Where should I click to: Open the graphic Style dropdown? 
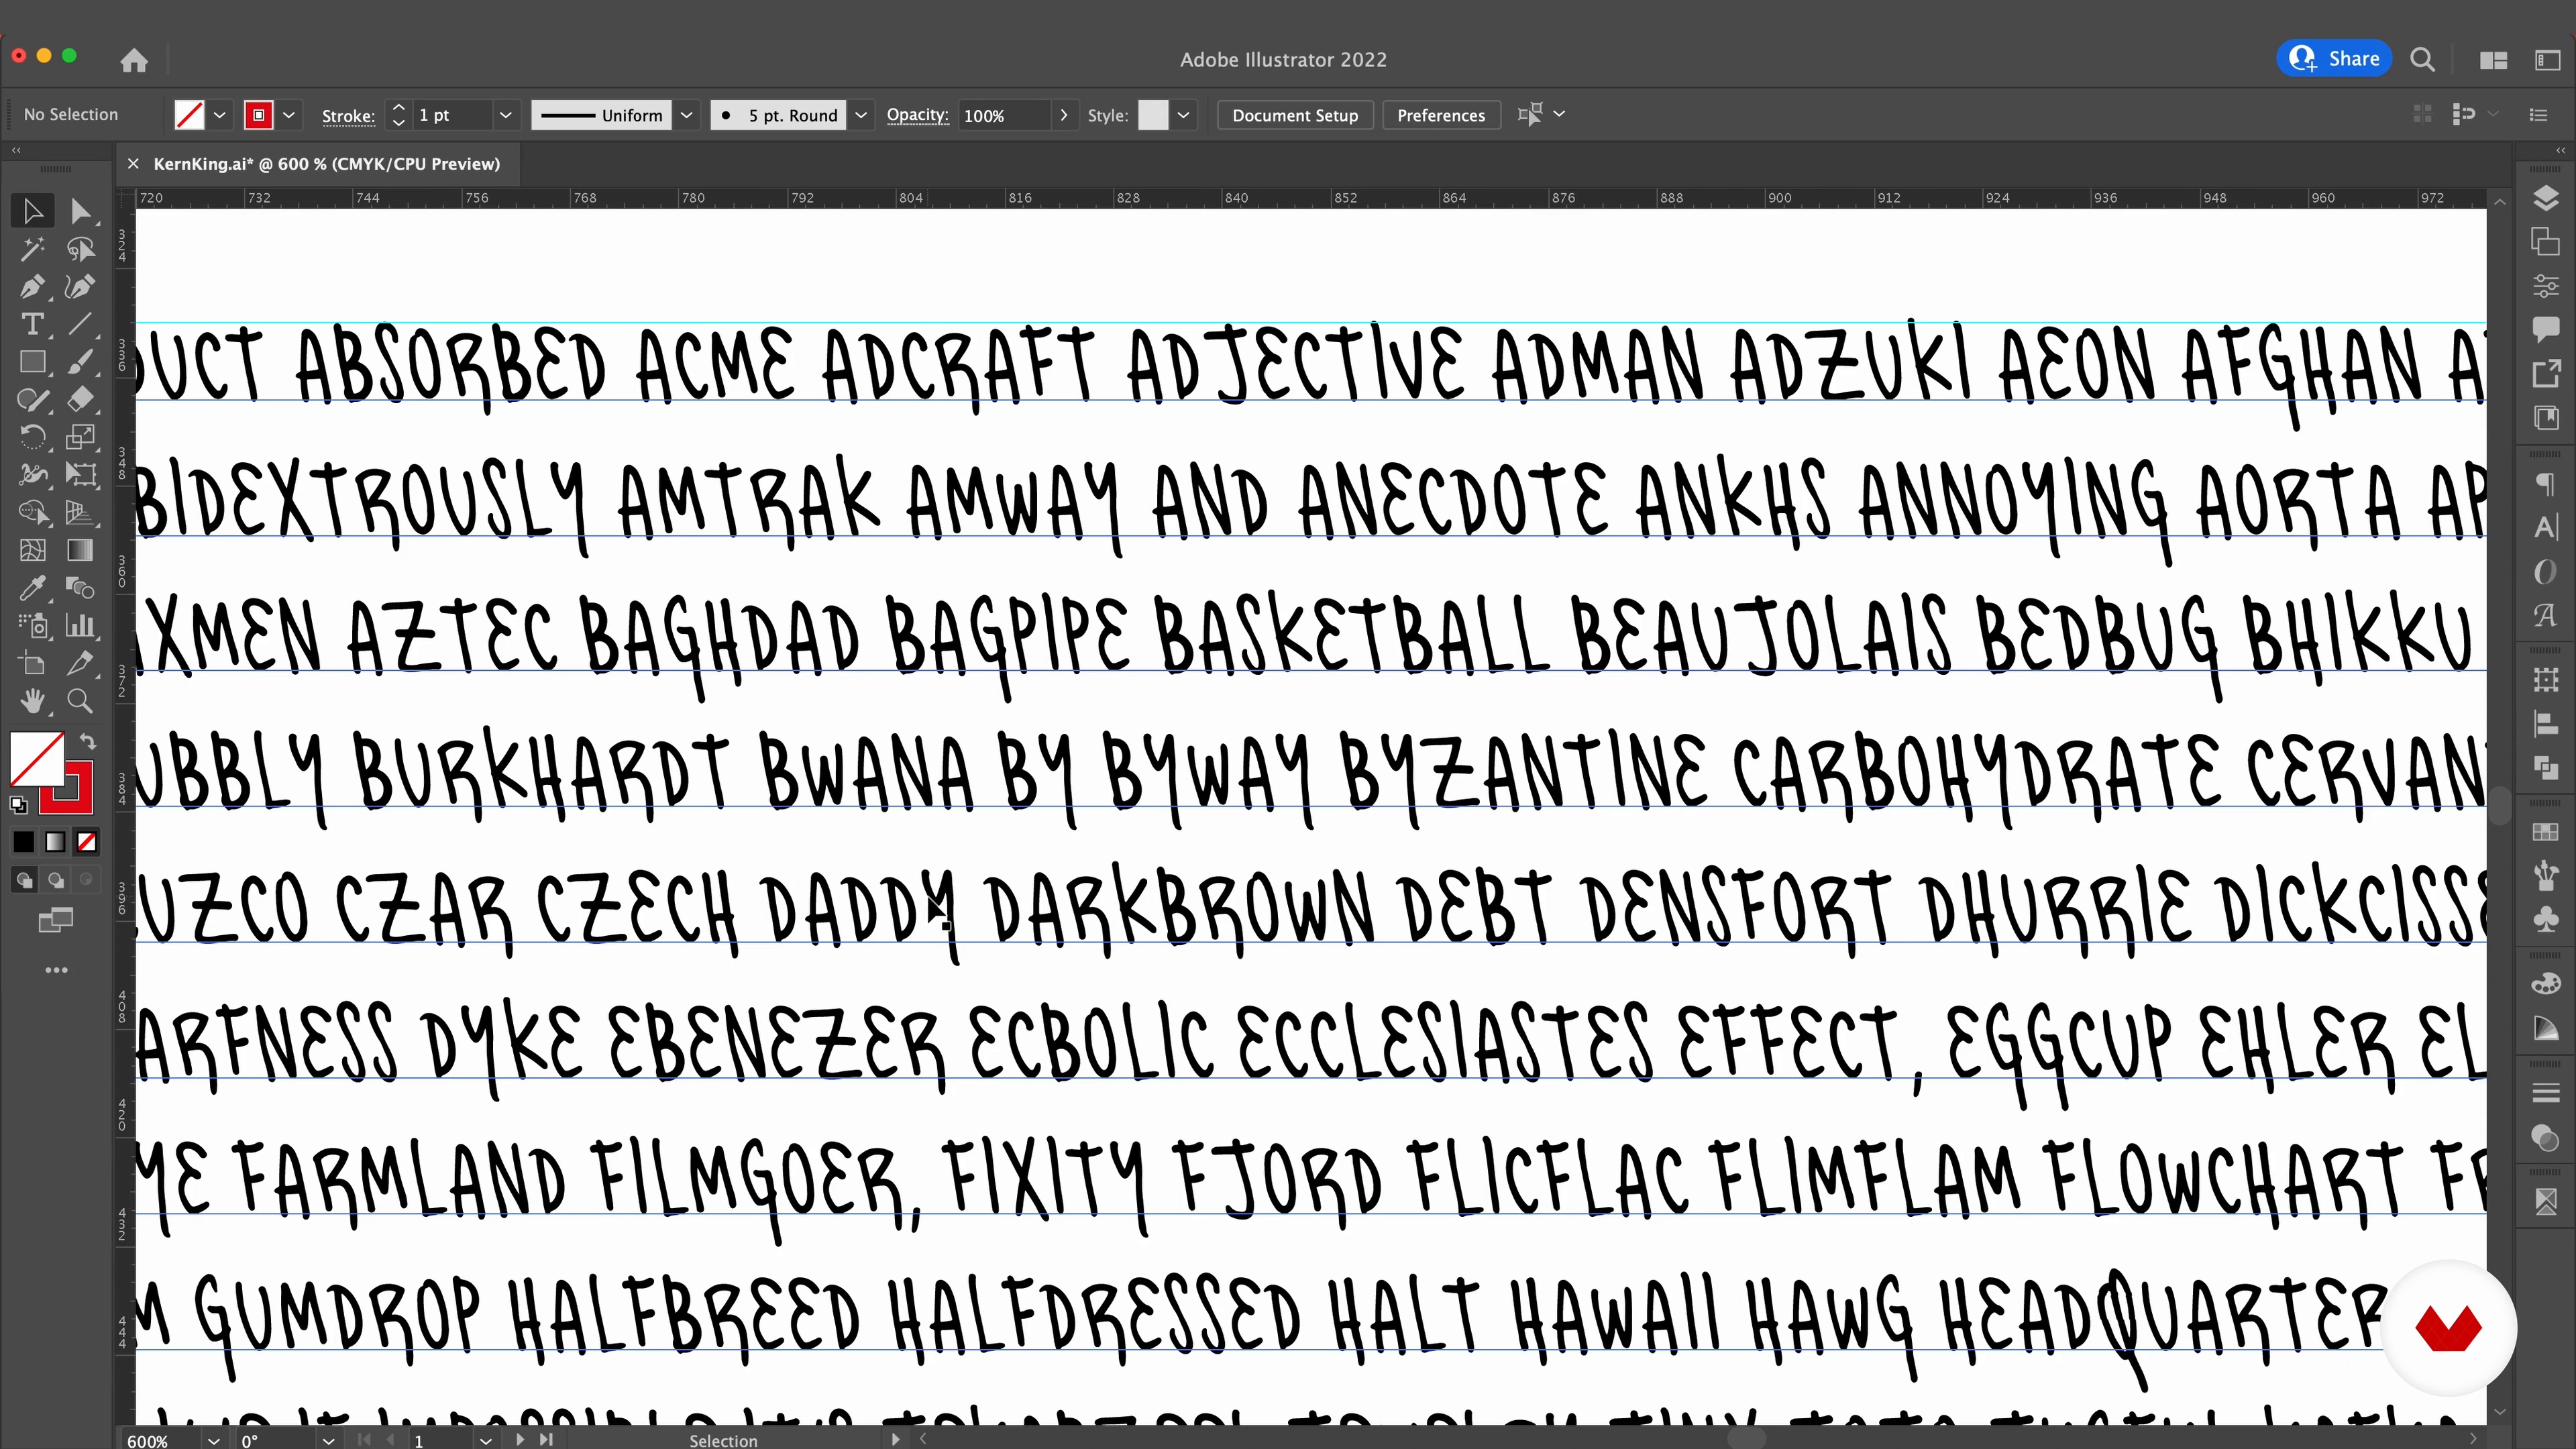tap(1183, 115)
